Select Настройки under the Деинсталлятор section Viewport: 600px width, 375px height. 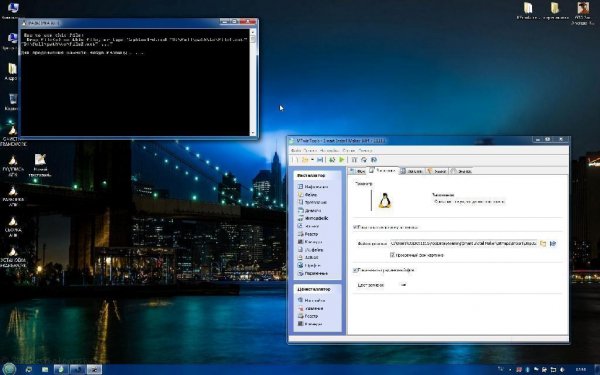tap(312, 300)
